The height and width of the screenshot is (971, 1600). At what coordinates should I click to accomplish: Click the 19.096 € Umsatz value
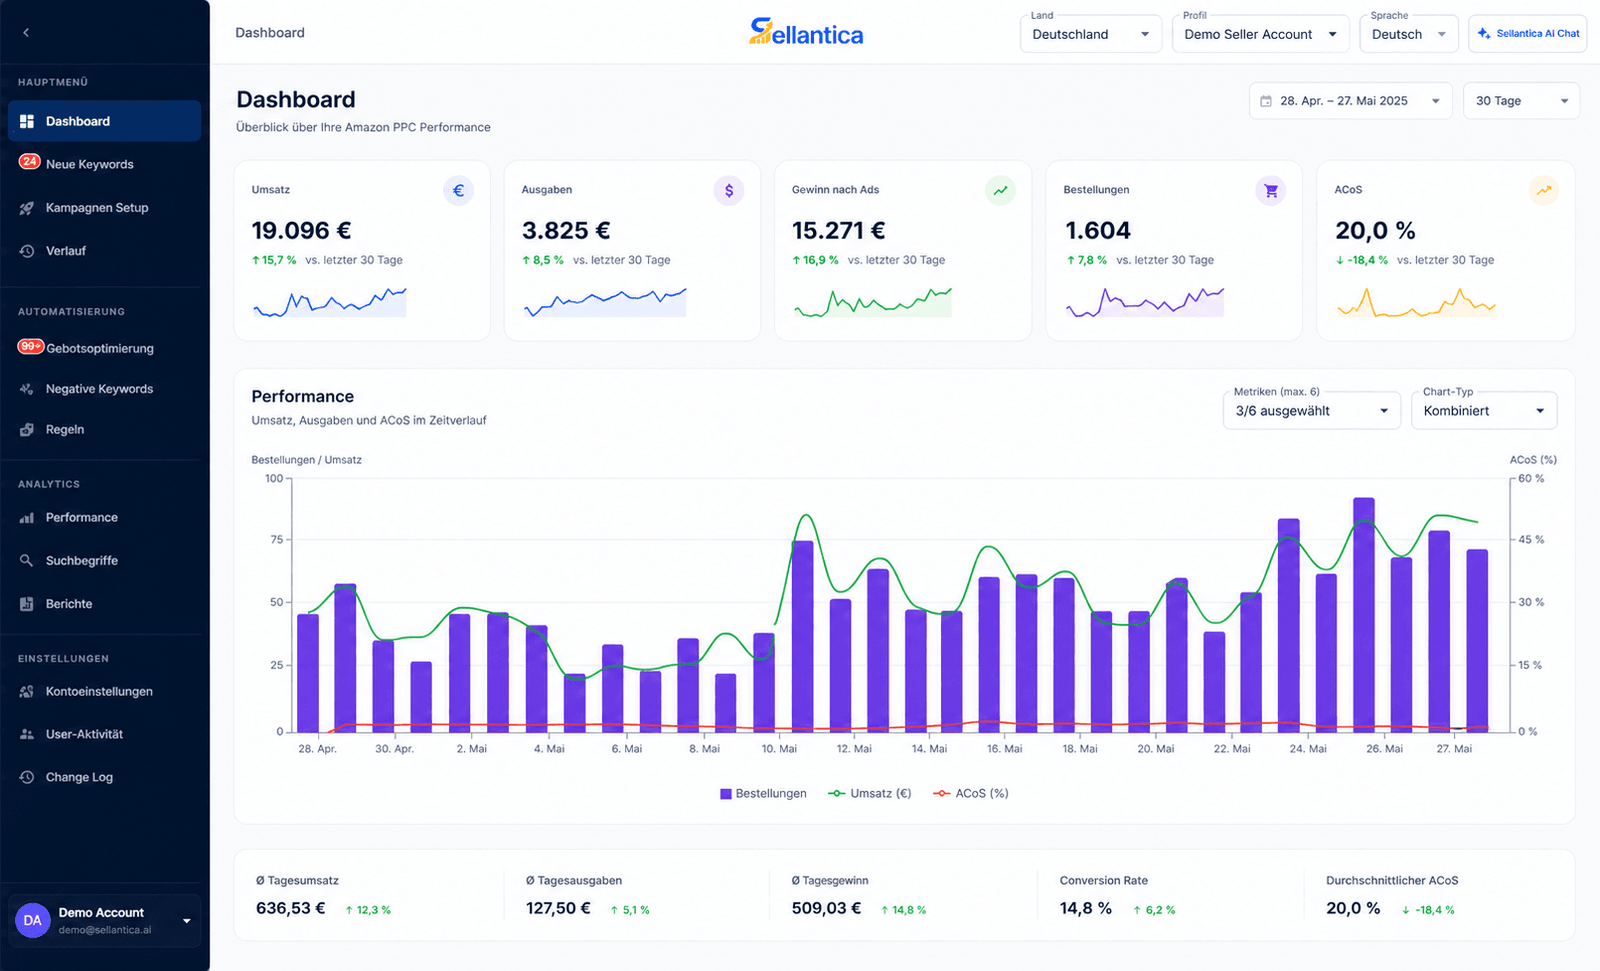tap(301, 231)
